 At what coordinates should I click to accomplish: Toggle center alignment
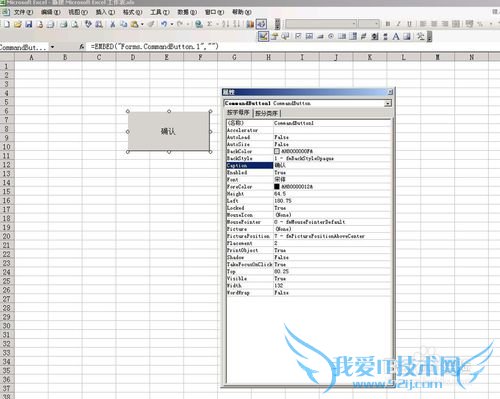pos(434,24)
